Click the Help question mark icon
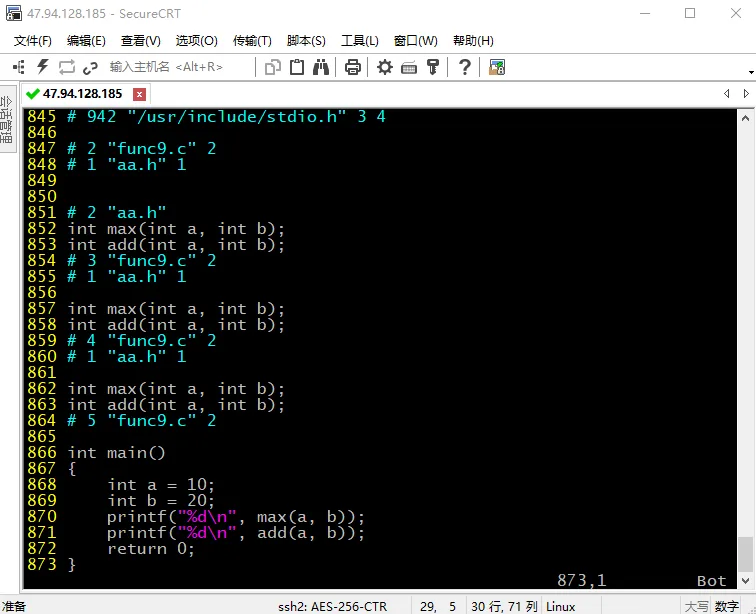Viewport: 756px width, 614px height. 465,67
